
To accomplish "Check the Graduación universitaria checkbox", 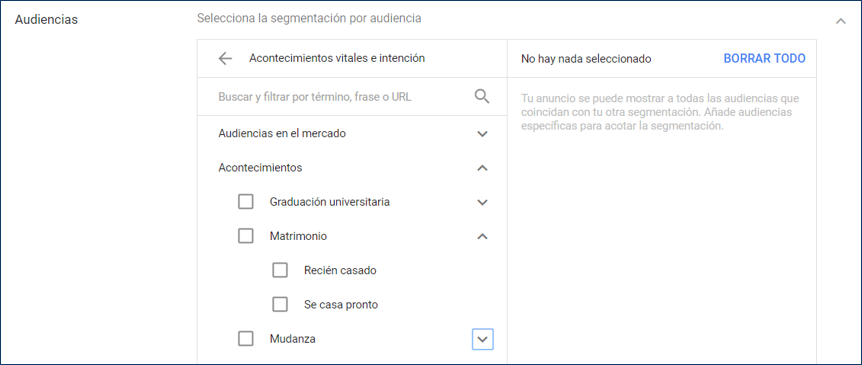I will tap(246, 202).
